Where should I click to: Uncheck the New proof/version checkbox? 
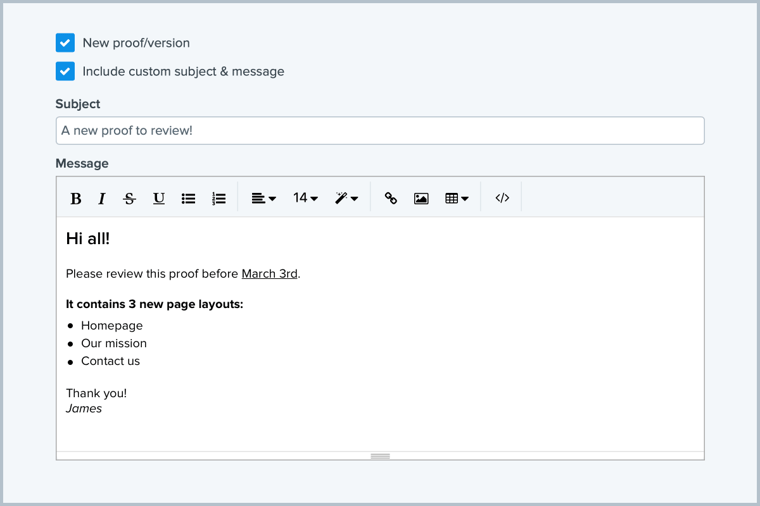(65, 43)
